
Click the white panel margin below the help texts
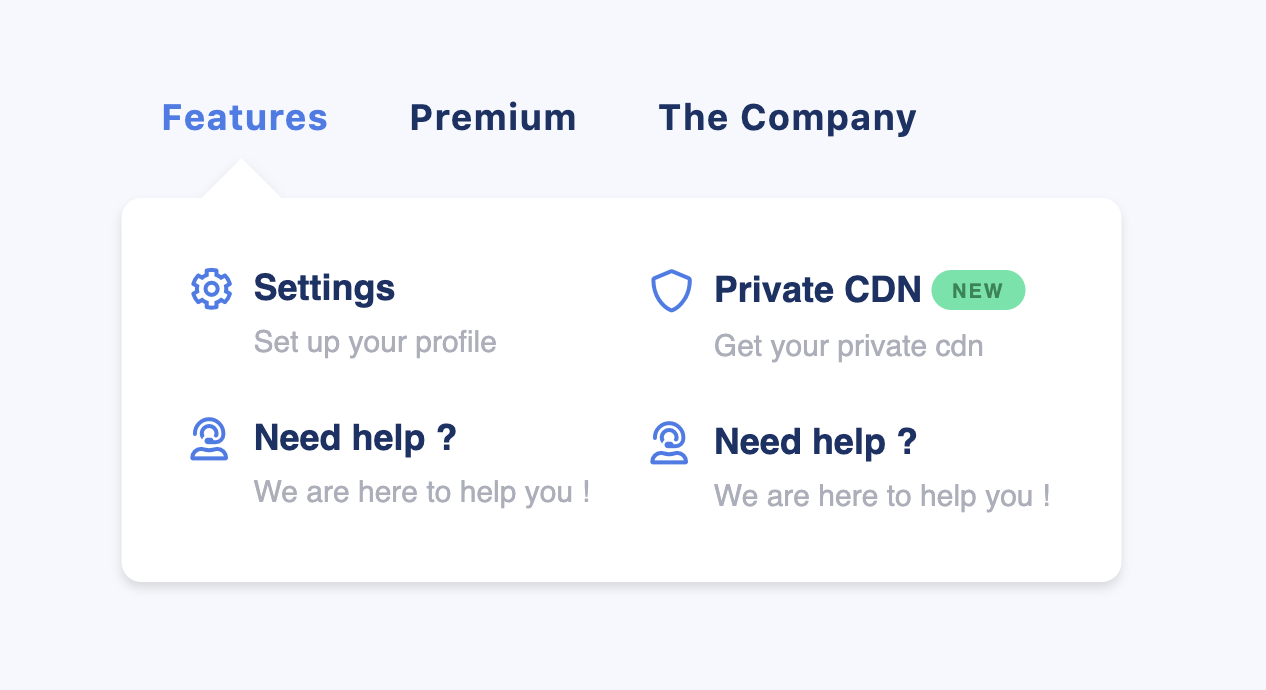pos(621,548)
